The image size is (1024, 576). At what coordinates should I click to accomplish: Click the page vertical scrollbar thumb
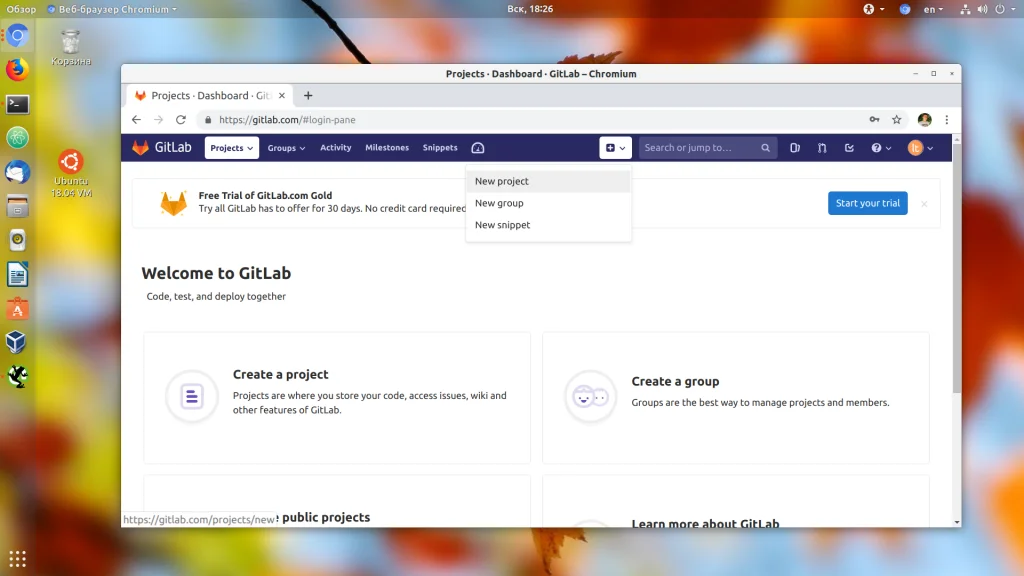[956, 268]
